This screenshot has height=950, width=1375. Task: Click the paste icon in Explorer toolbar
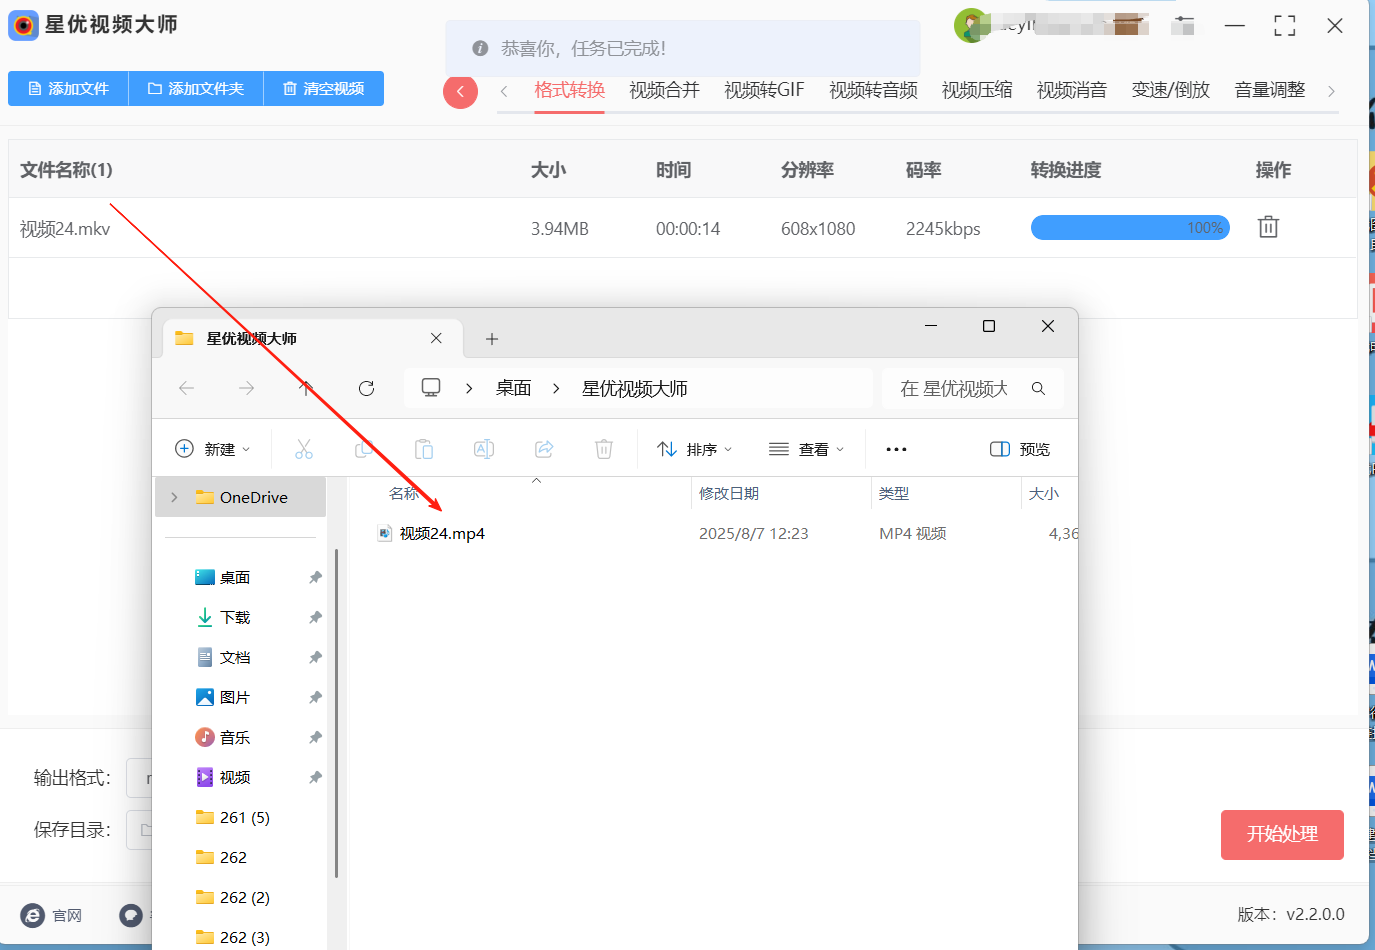point(424,449)
